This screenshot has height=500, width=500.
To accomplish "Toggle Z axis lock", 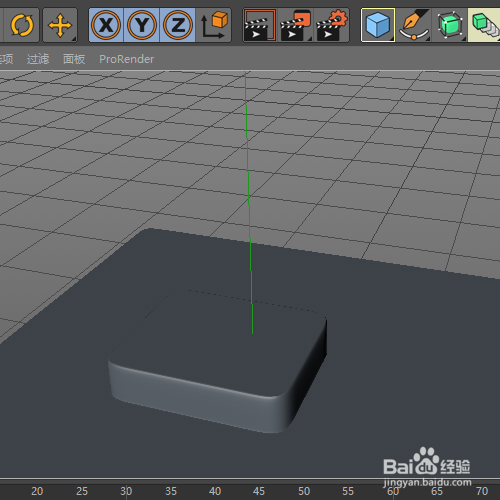I will point(178,25).
